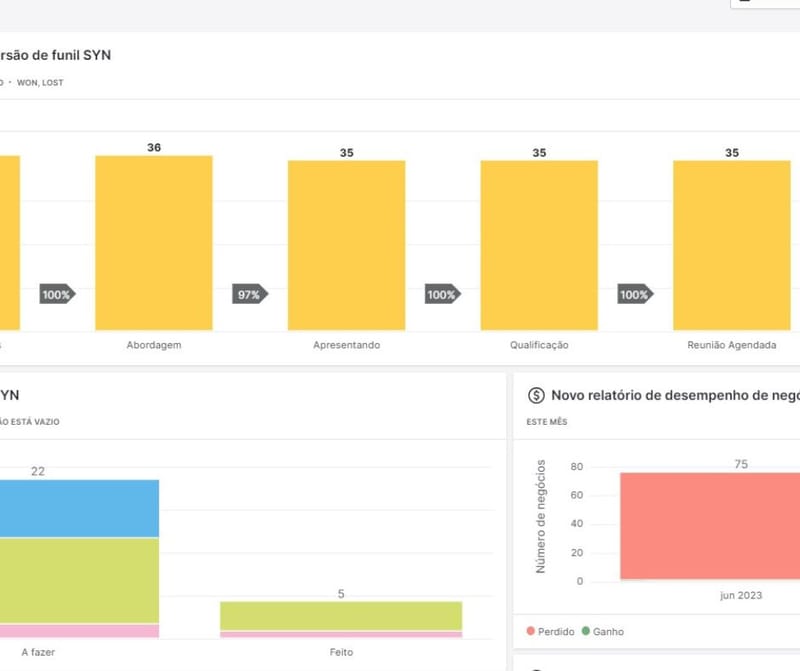Viewport: 800px width, 671px height.
Task: Open the WON, LOST status filter
Action: 40,83
